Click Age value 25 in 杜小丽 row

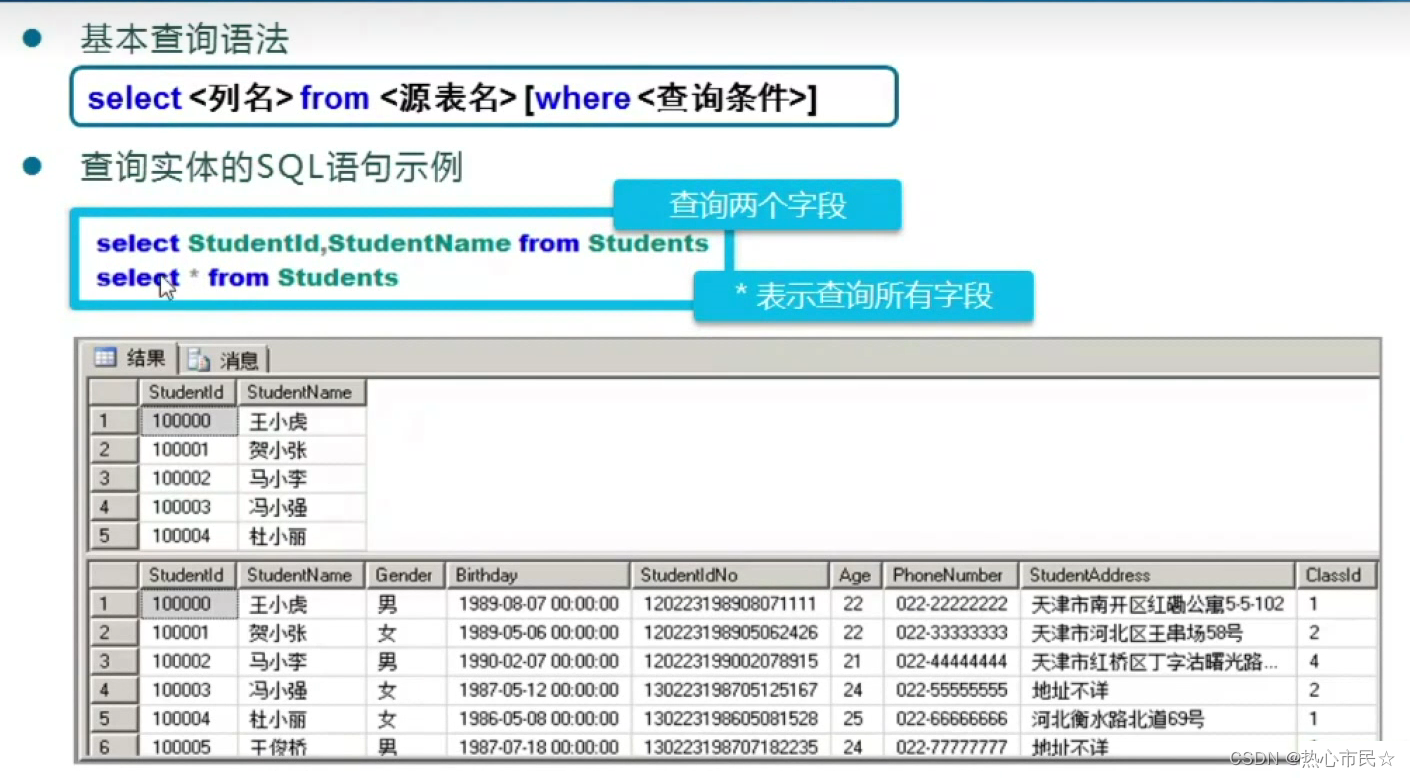[855, 719]
